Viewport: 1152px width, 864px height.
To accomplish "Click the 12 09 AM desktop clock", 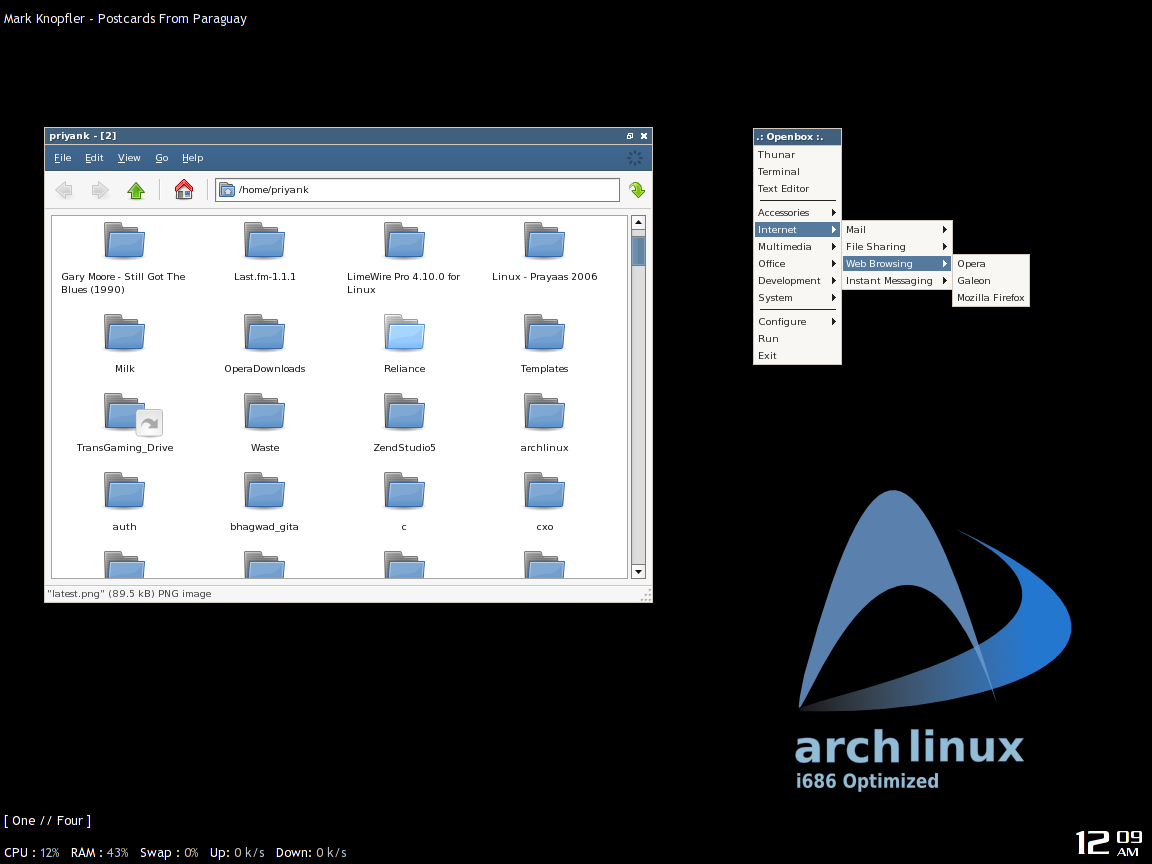I will tap(1109, 842).
